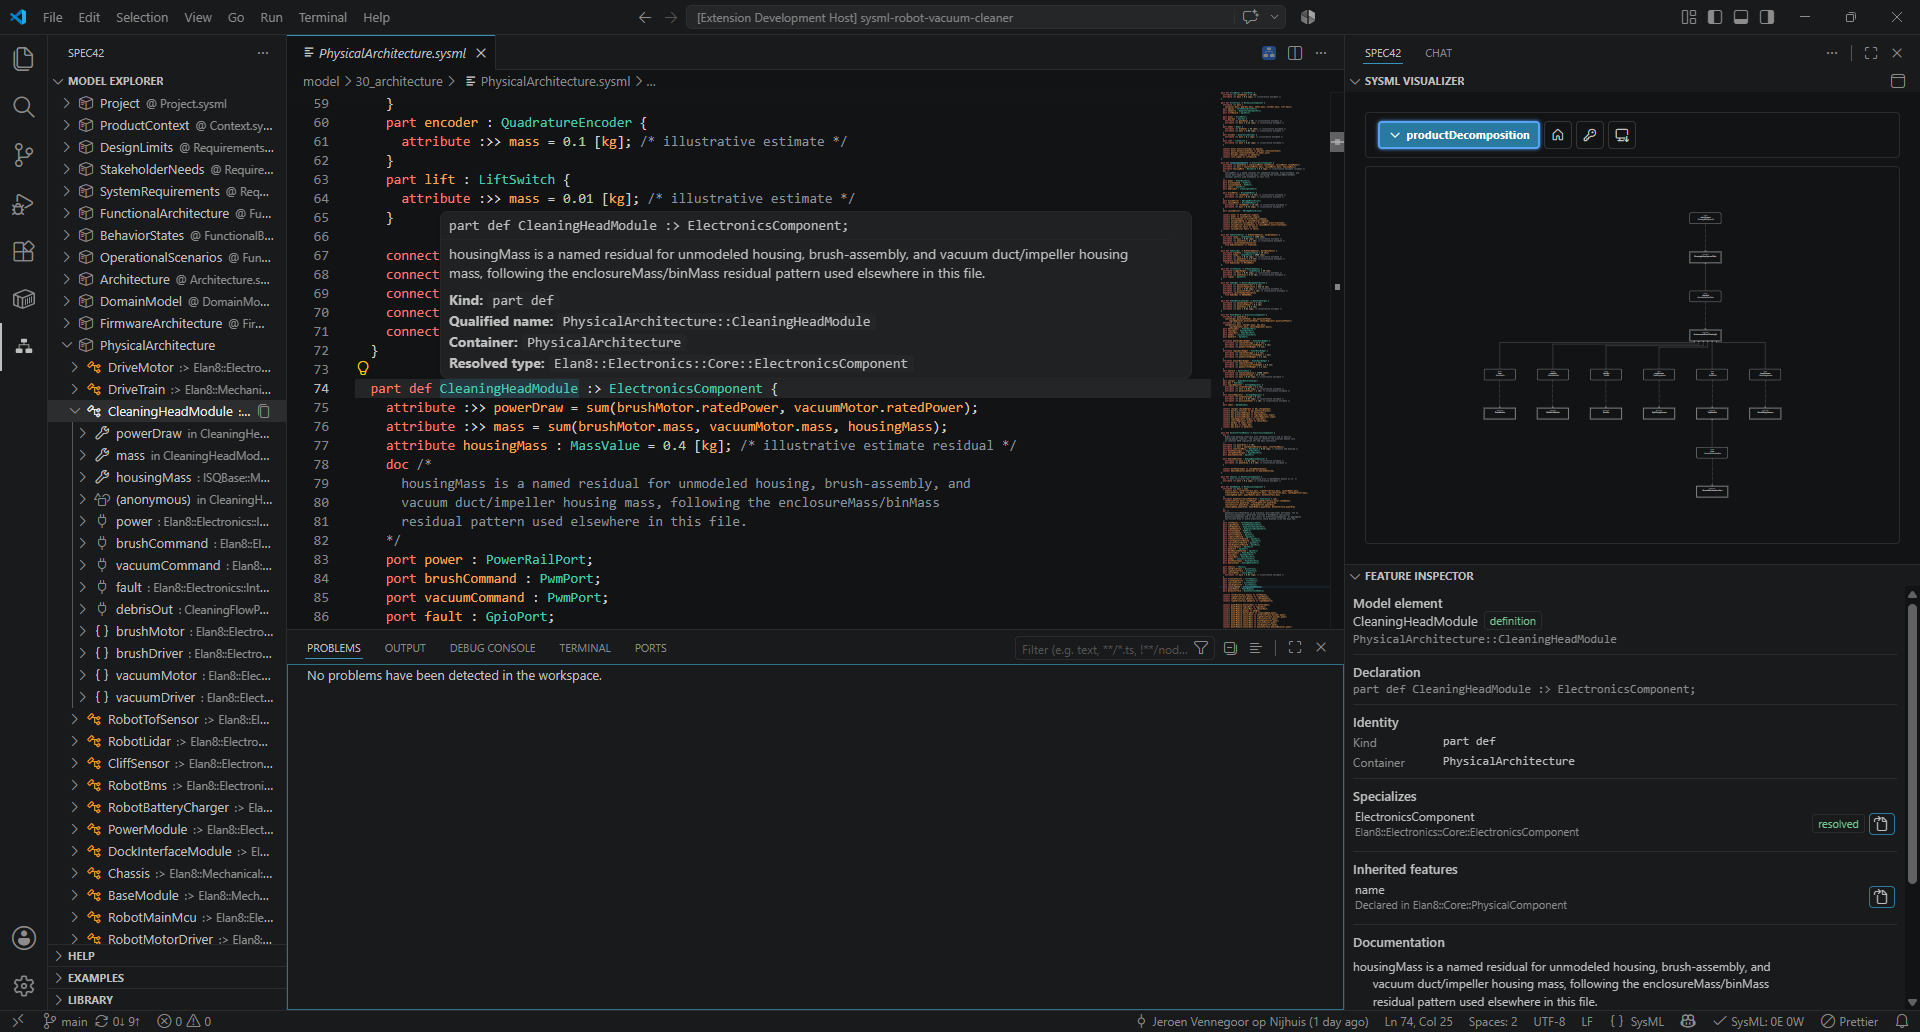This screenshot has height=1032, width=1920.
Task: Open the Terminal menu
Action: (322, 17)
